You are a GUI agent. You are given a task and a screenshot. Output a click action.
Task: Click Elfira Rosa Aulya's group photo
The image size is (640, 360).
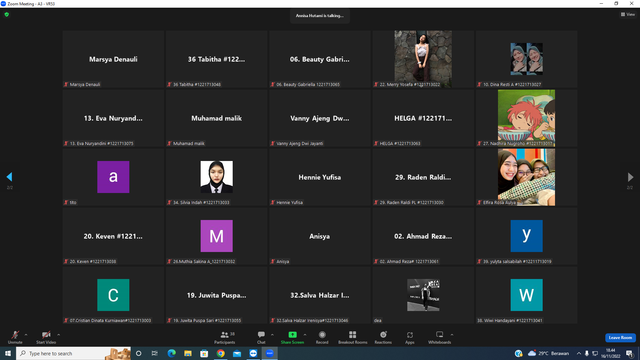[x=527, y=177]
